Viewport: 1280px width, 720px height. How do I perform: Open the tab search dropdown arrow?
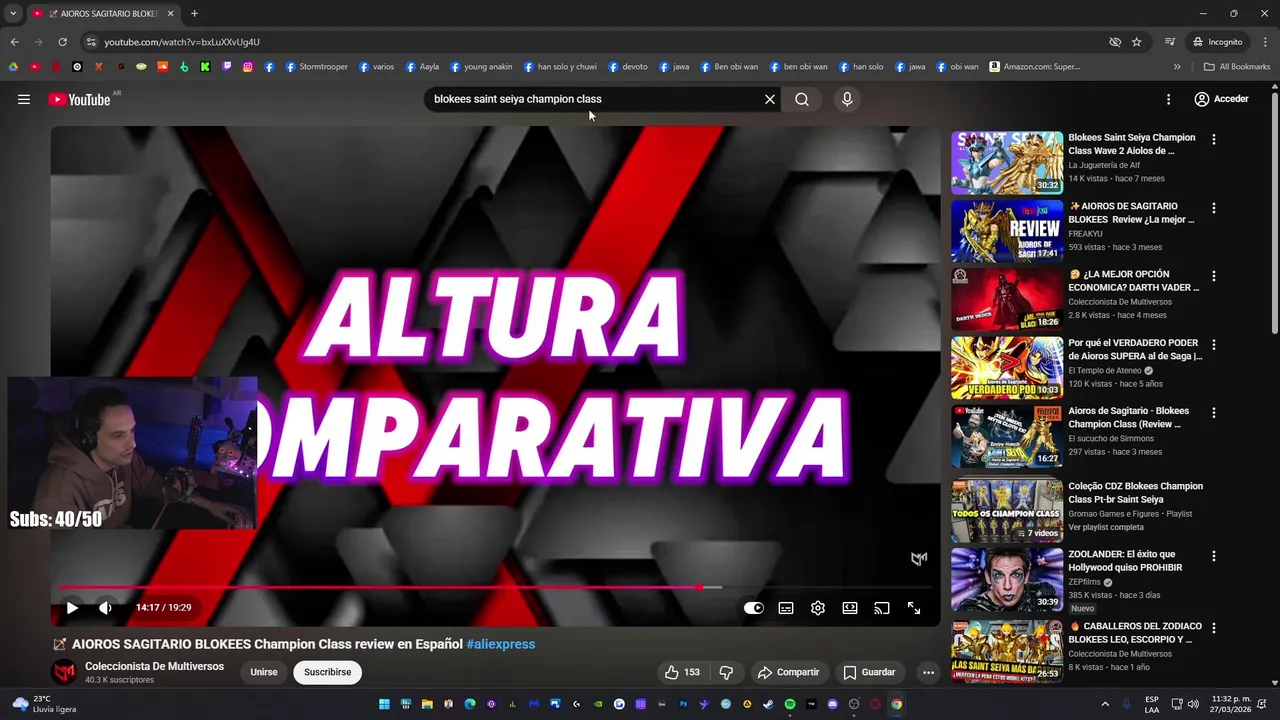[13, 14]
